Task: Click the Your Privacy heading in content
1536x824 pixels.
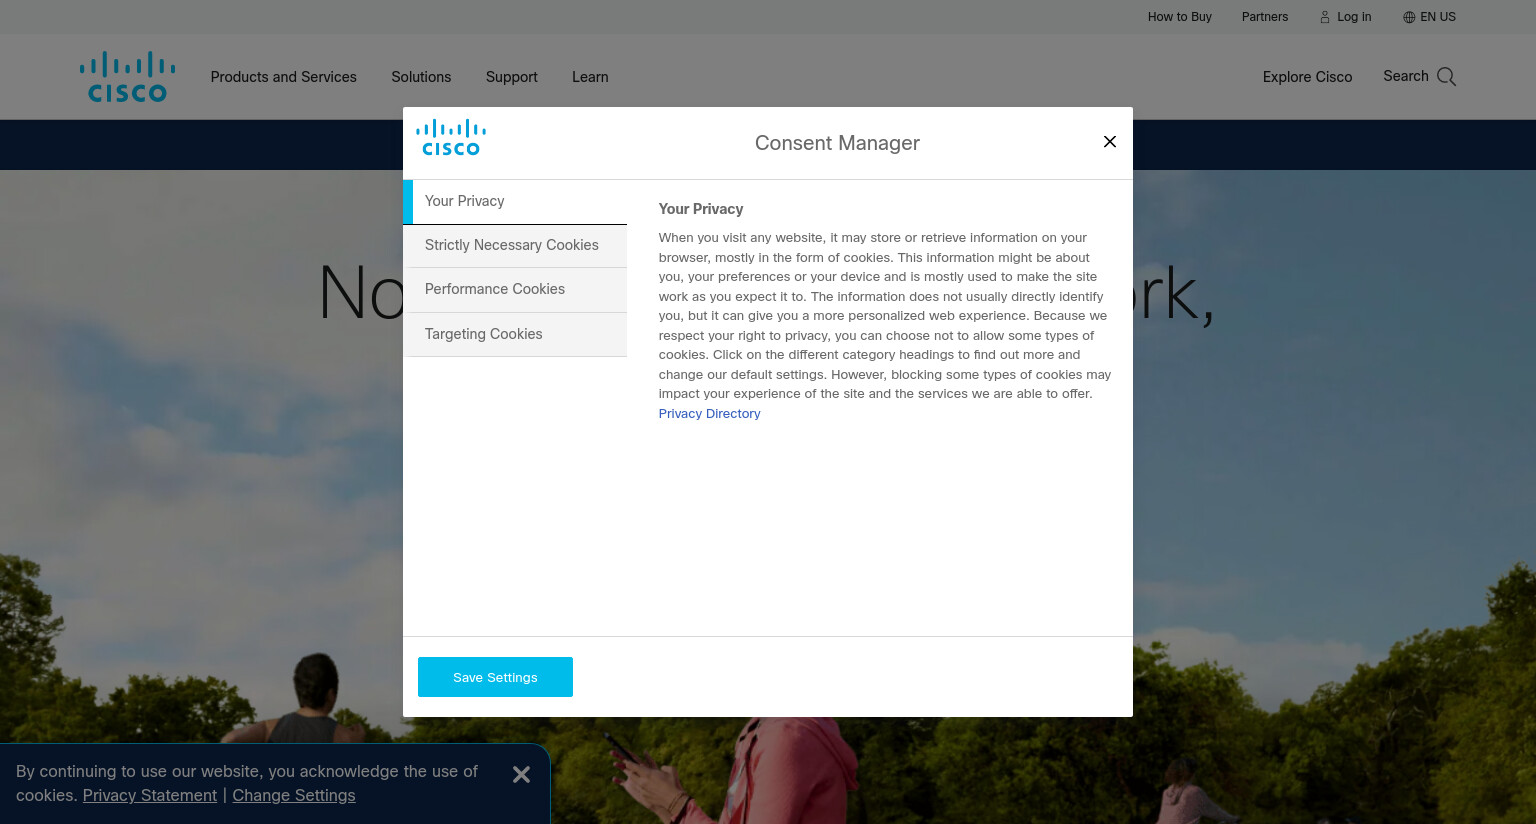Action: coord(700,209)
